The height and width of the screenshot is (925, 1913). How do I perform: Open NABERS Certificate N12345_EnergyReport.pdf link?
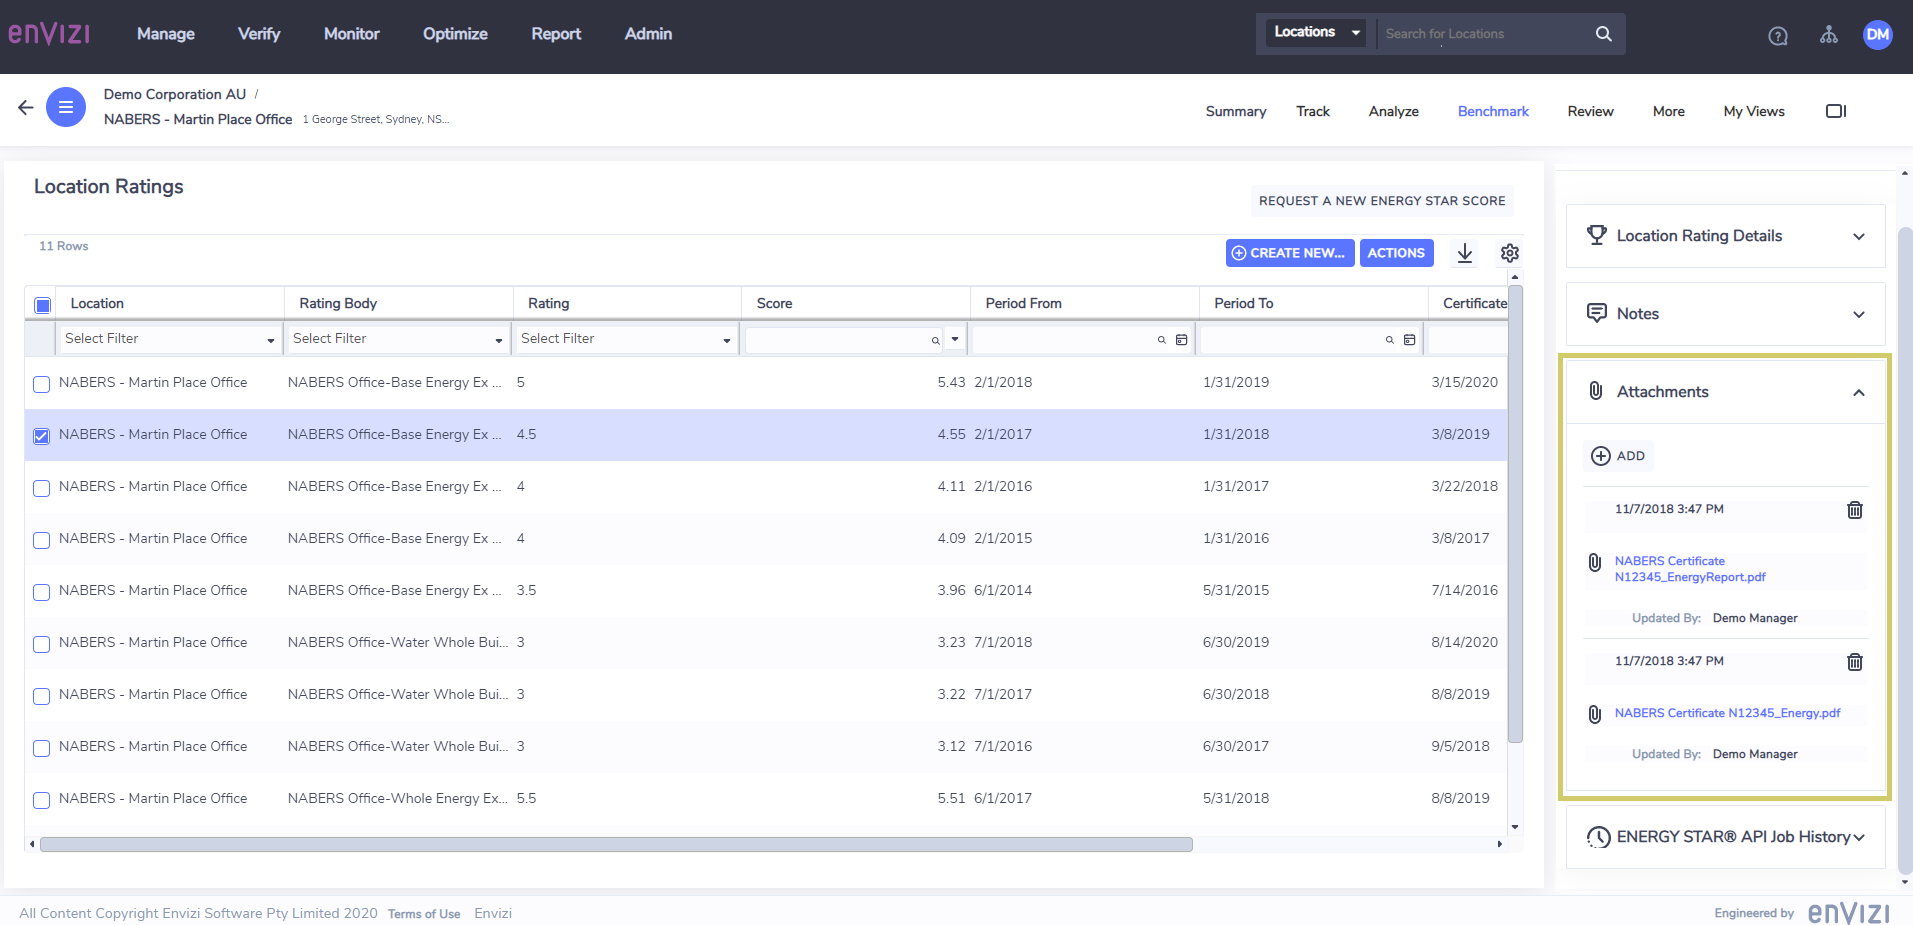(1690, 569)
